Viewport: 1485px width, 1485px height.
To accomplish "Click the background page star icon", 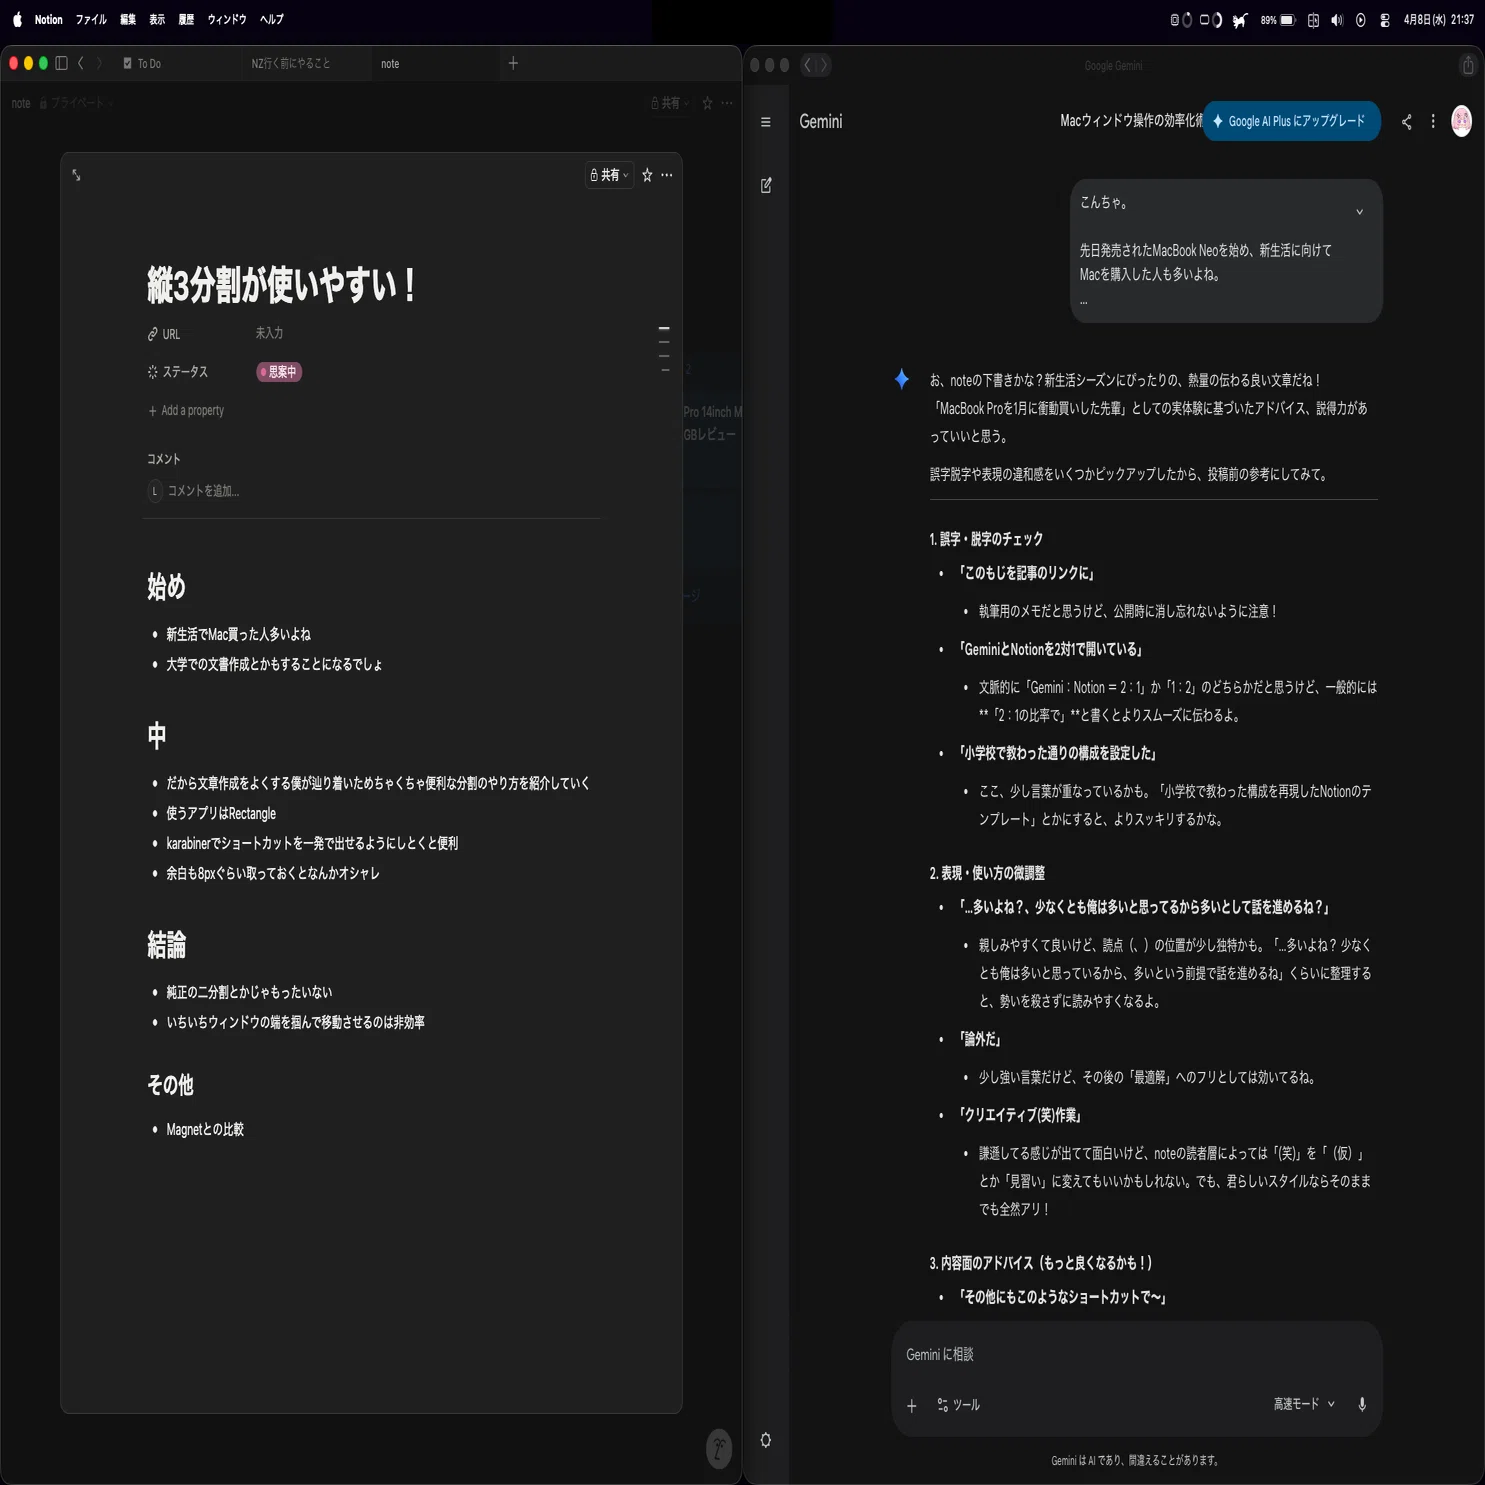I will [x=707, y=103].
